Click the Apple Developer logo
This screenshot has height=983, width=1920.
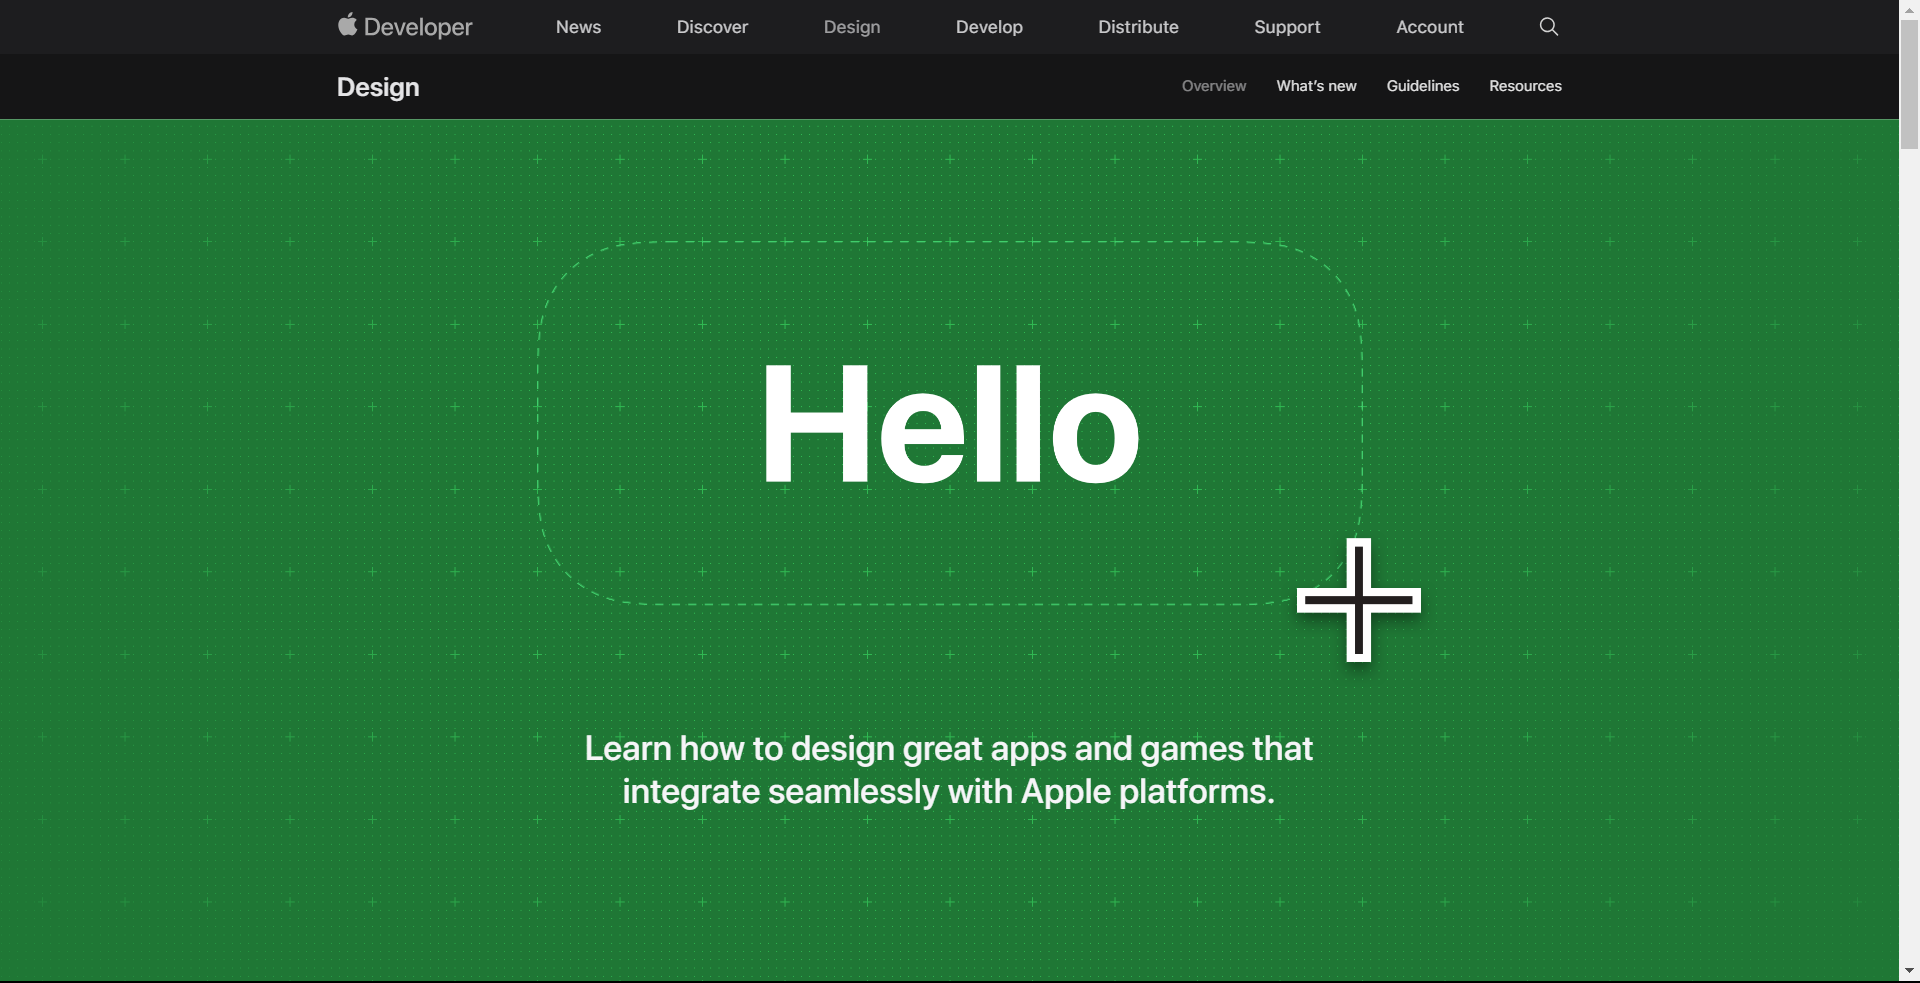[x=405, y=27]
